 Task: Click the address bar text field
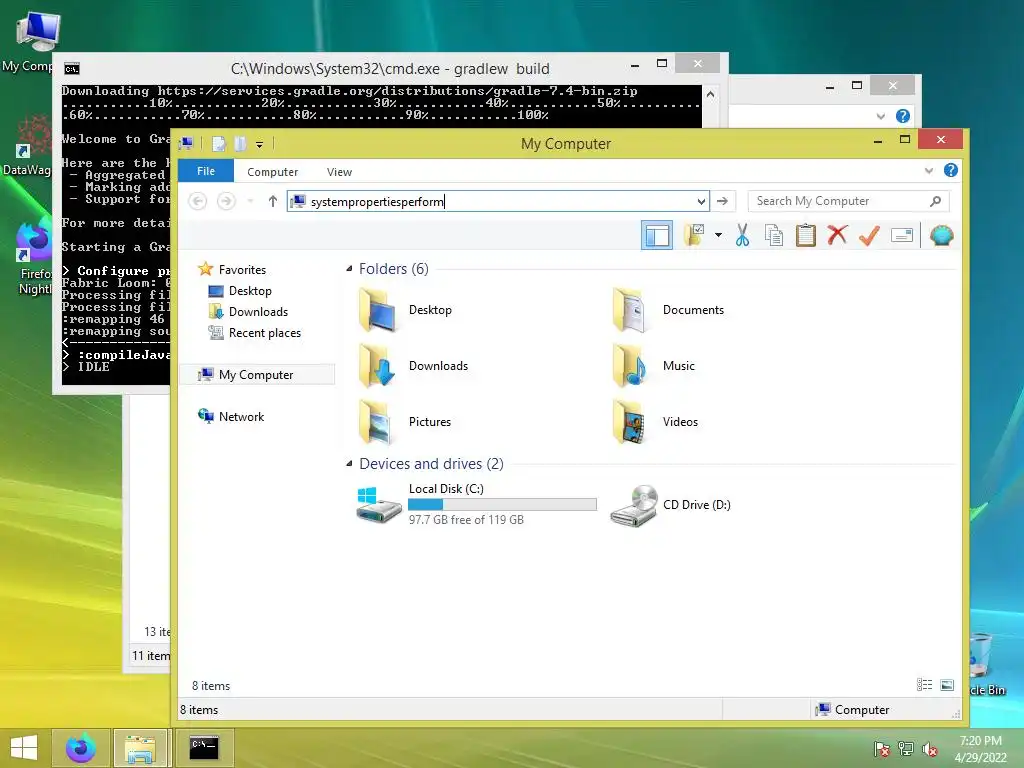500,201
